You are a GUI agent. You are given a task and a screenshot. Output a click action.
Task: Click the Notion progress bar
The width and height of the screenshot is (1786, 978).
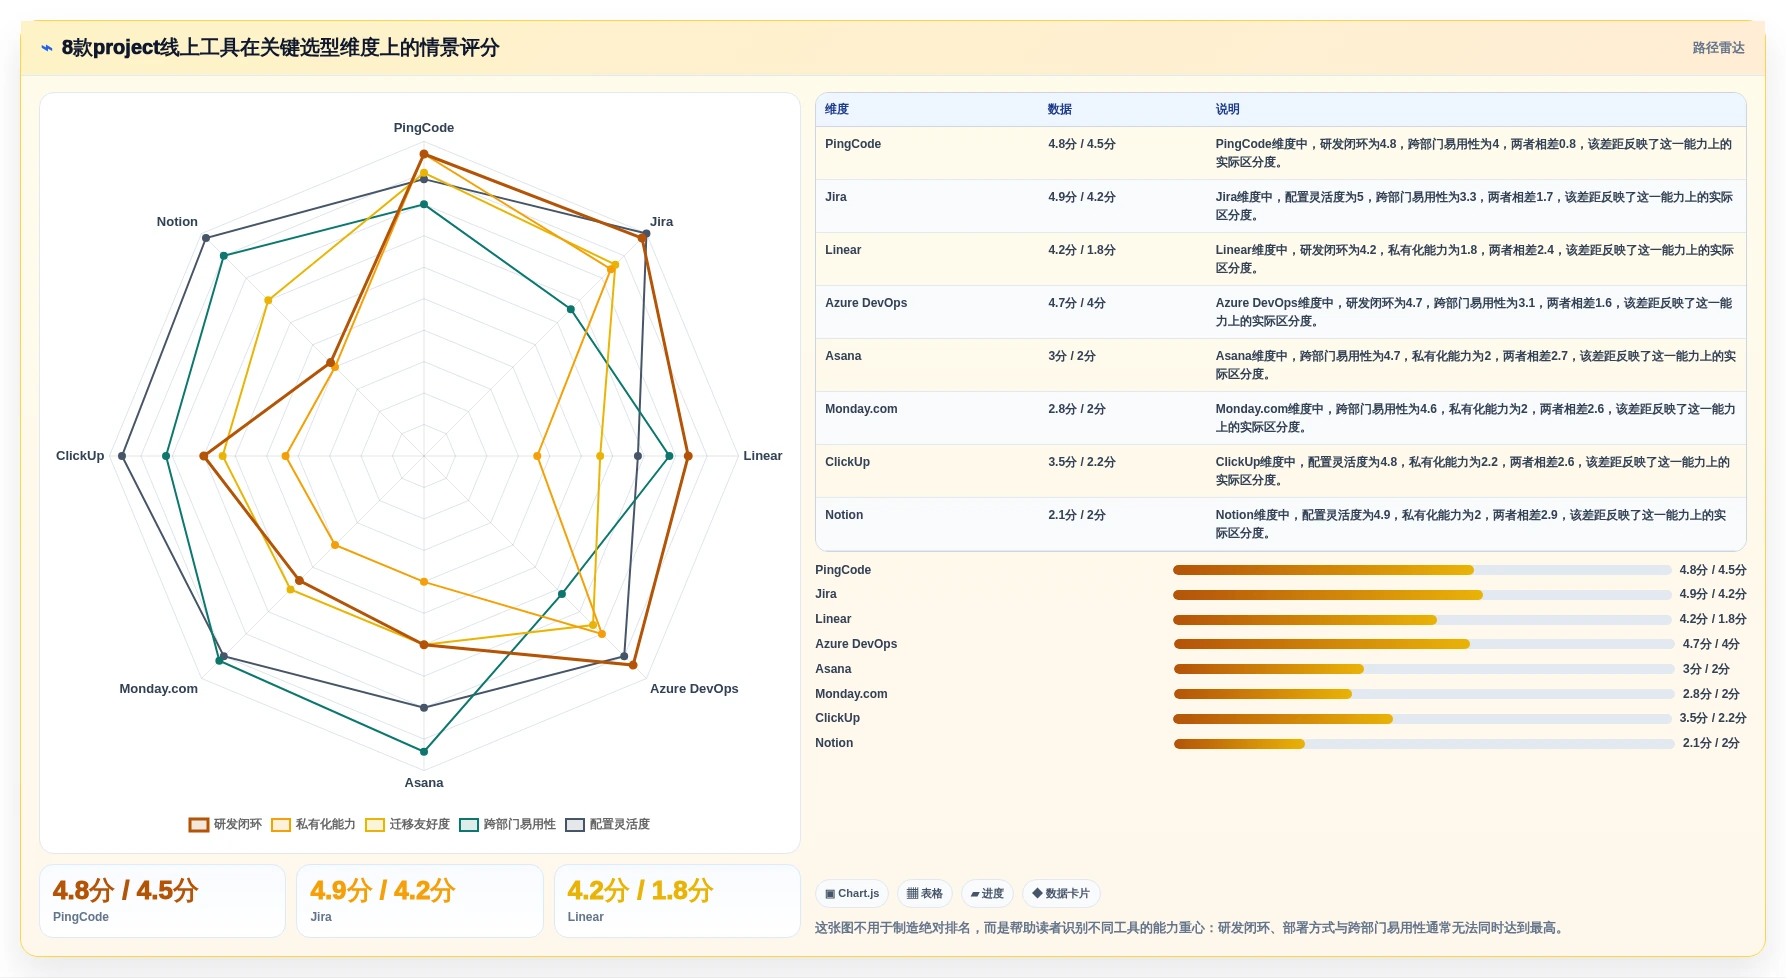1424,744
